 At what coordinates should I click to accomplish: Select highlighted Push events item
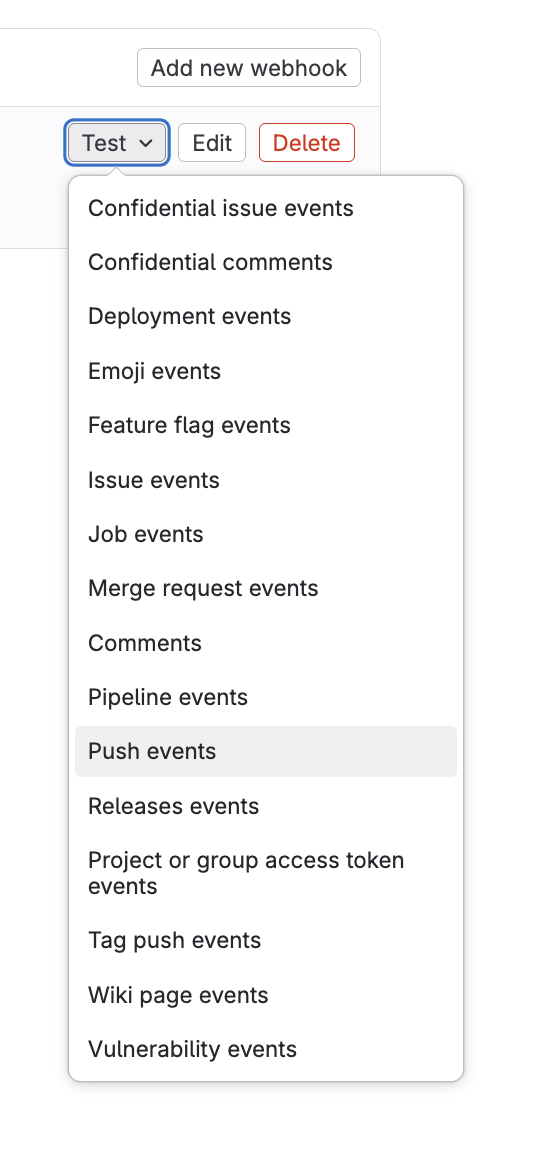[266, 752]
